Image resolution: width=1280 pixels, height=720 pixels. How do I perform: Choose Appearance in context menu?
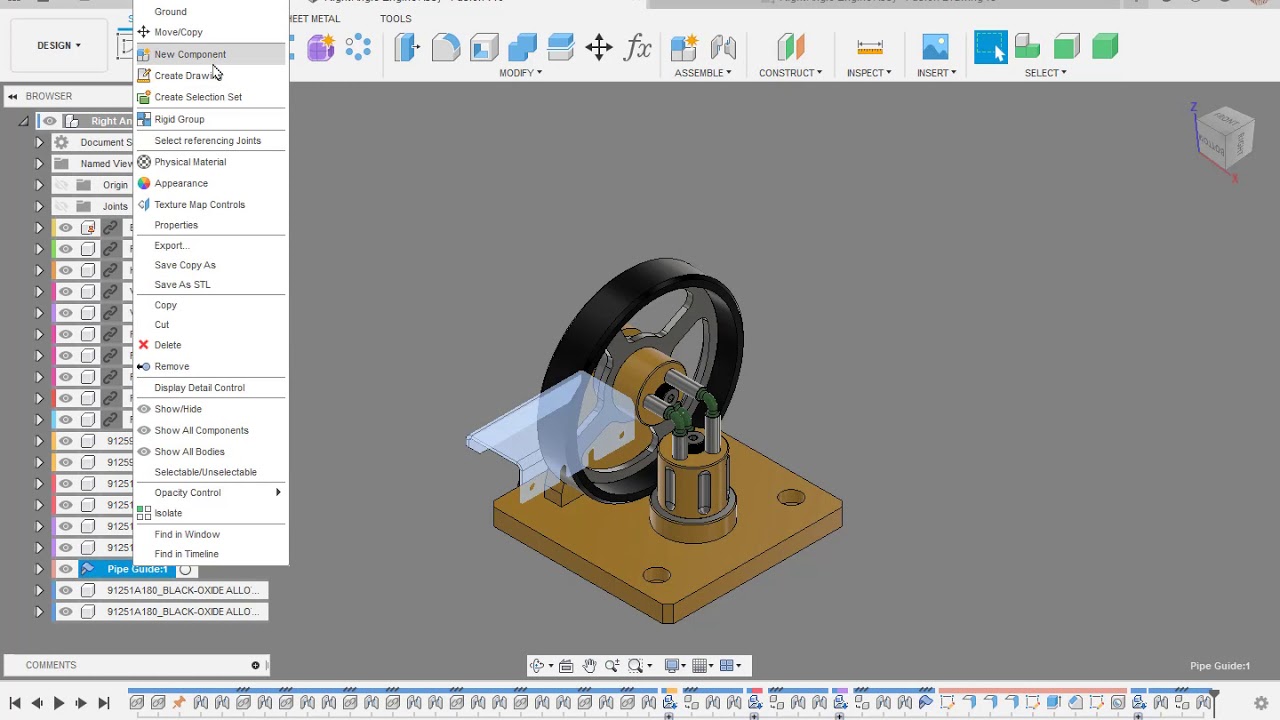point(211,183)
